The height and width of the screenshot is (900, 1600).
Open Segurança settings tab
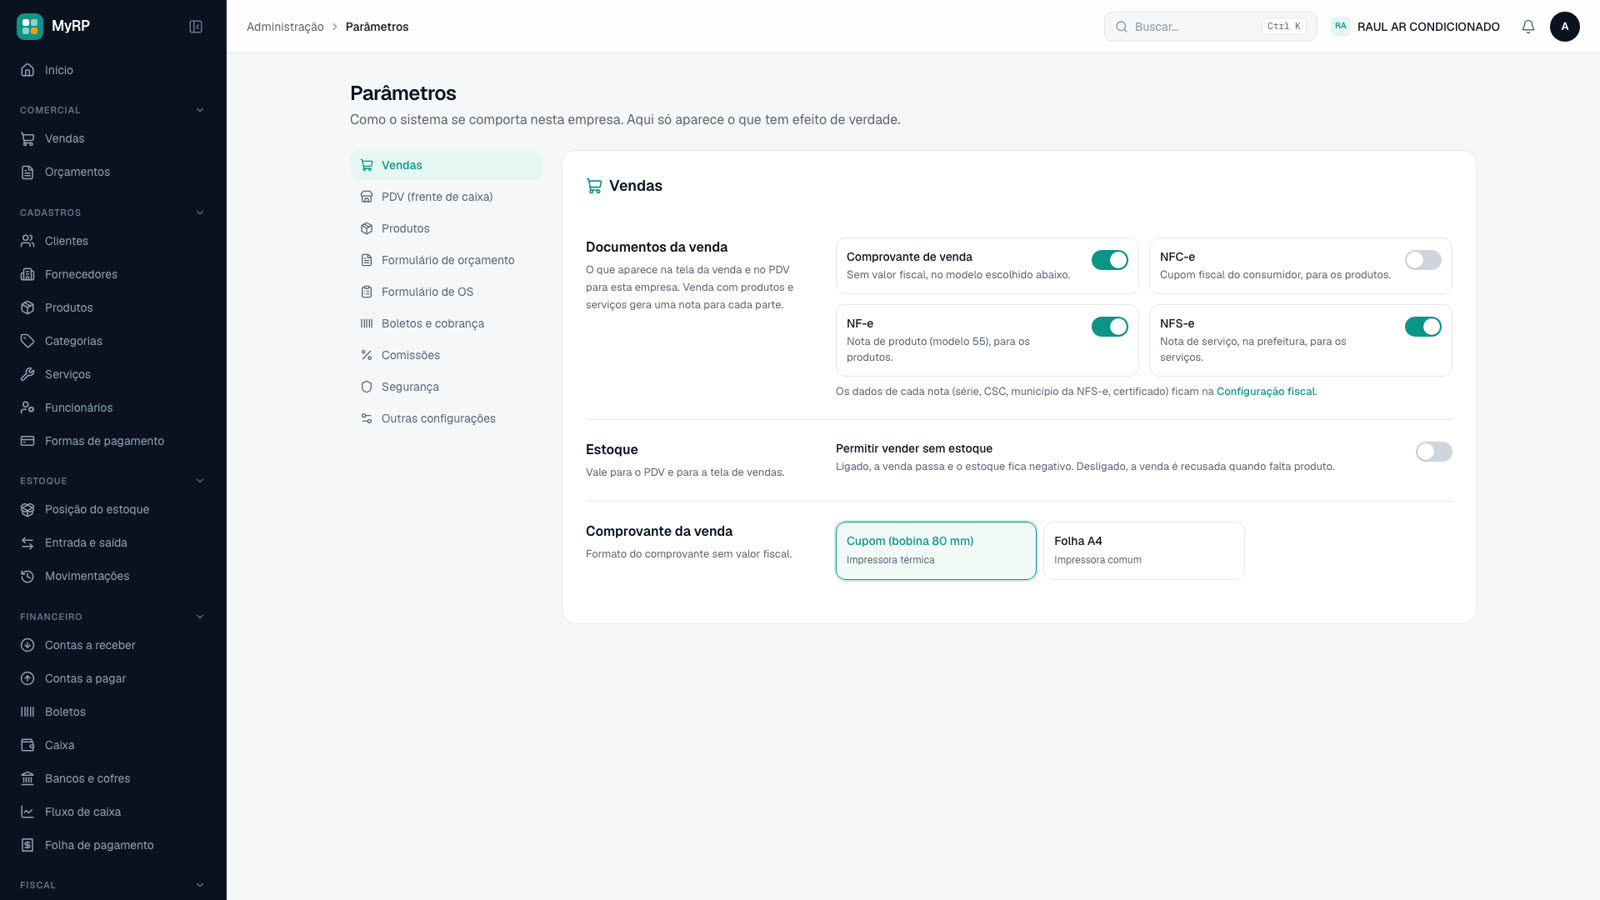(445, 387)
